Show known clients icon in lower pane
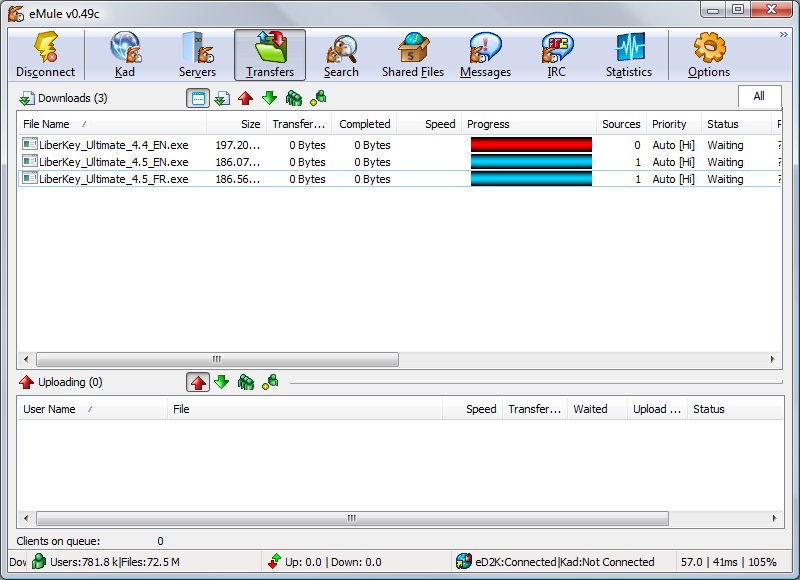The width and height of the screenshot is (800, 580). 270,382
